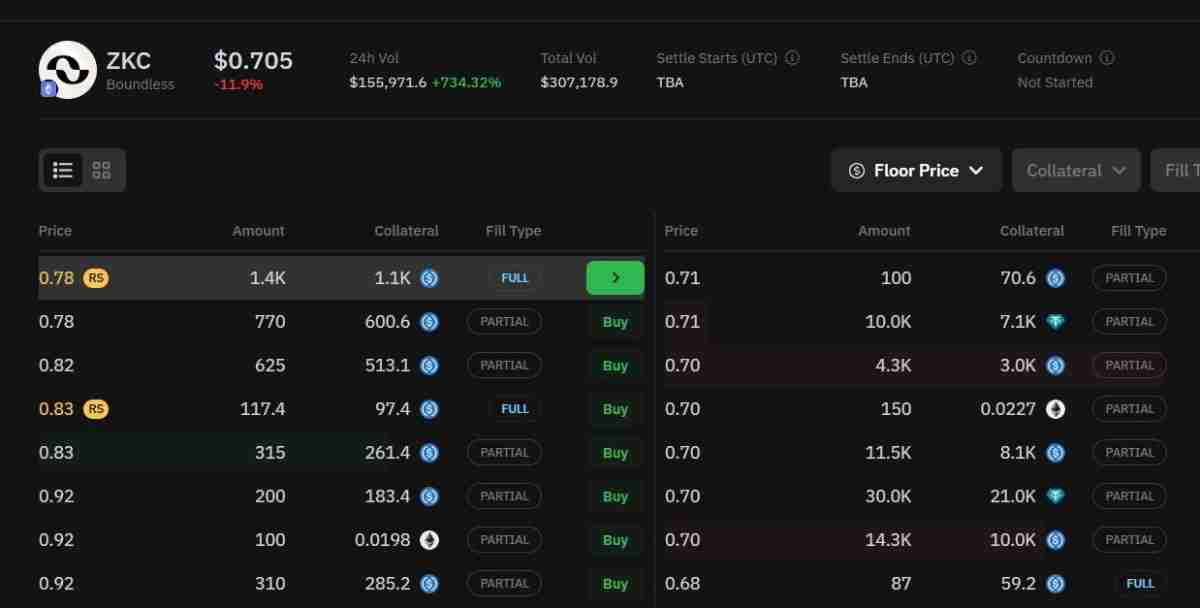This screenshot has height=608, width=1200.
Task: Click the FULL badge on the 0.68 sell order
Action: pos(1140,583)
